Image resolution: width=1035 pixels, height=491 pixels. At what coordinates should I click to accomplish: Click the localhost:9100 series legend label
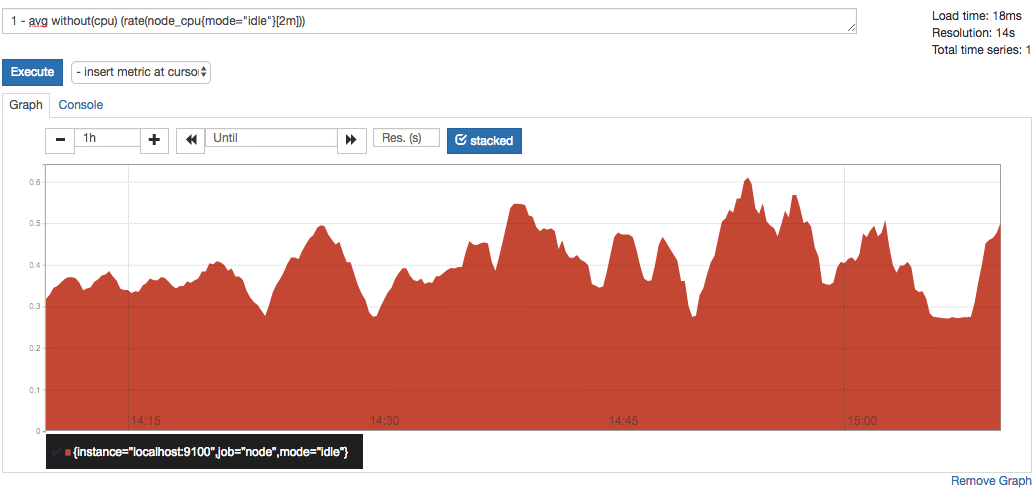[x=211, y=454]
